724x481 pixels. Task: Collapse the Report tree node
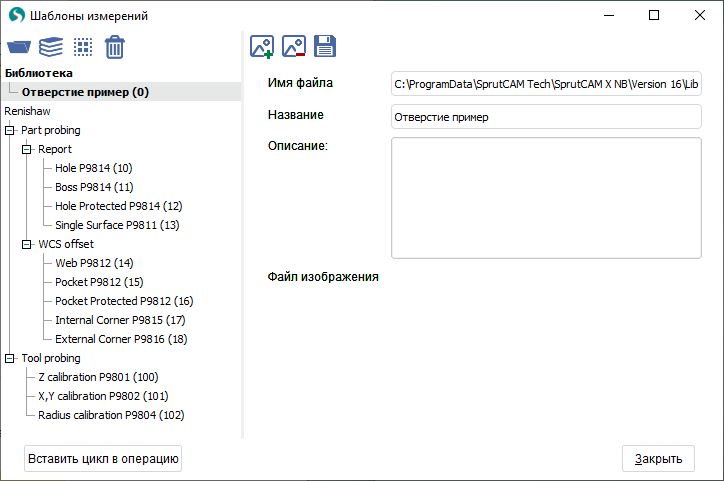27,149
